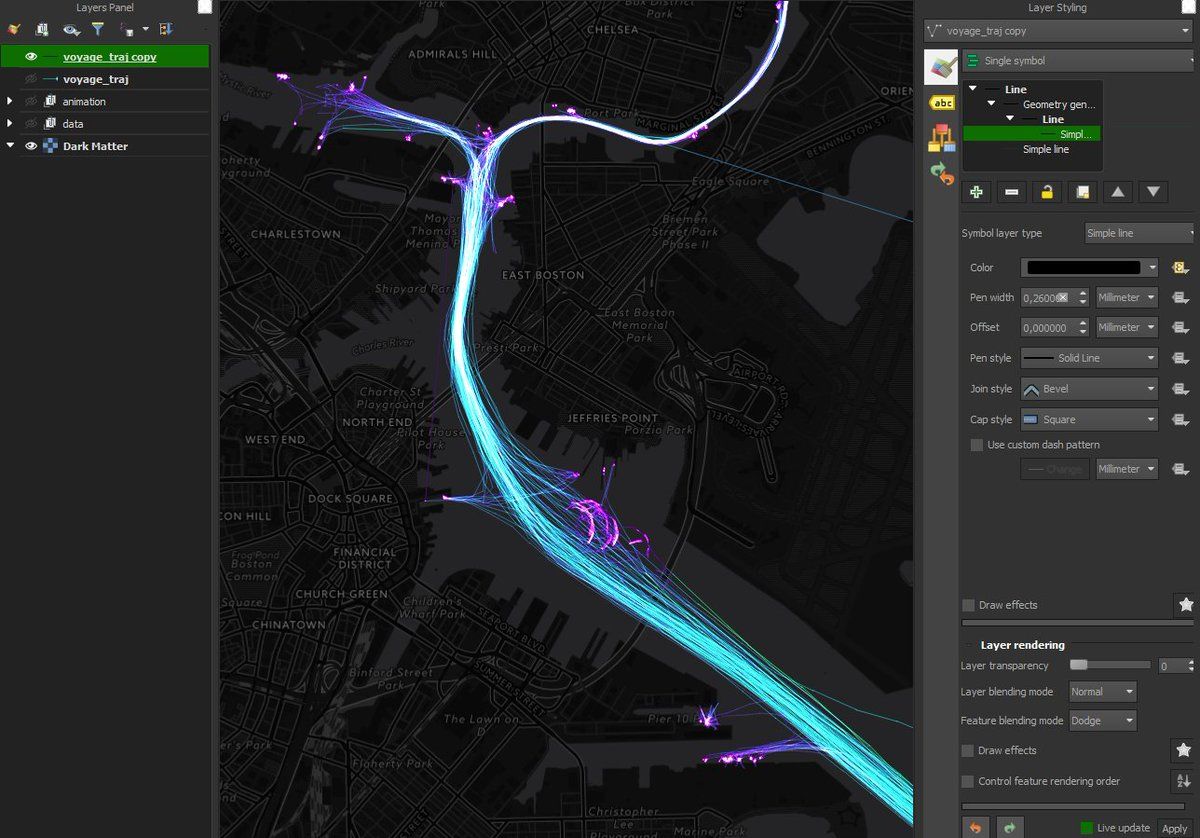The height and width of the screenshot is (838, 1200).
Task: Customize symbol layer draw effects star button
Action: point(1185,605)
